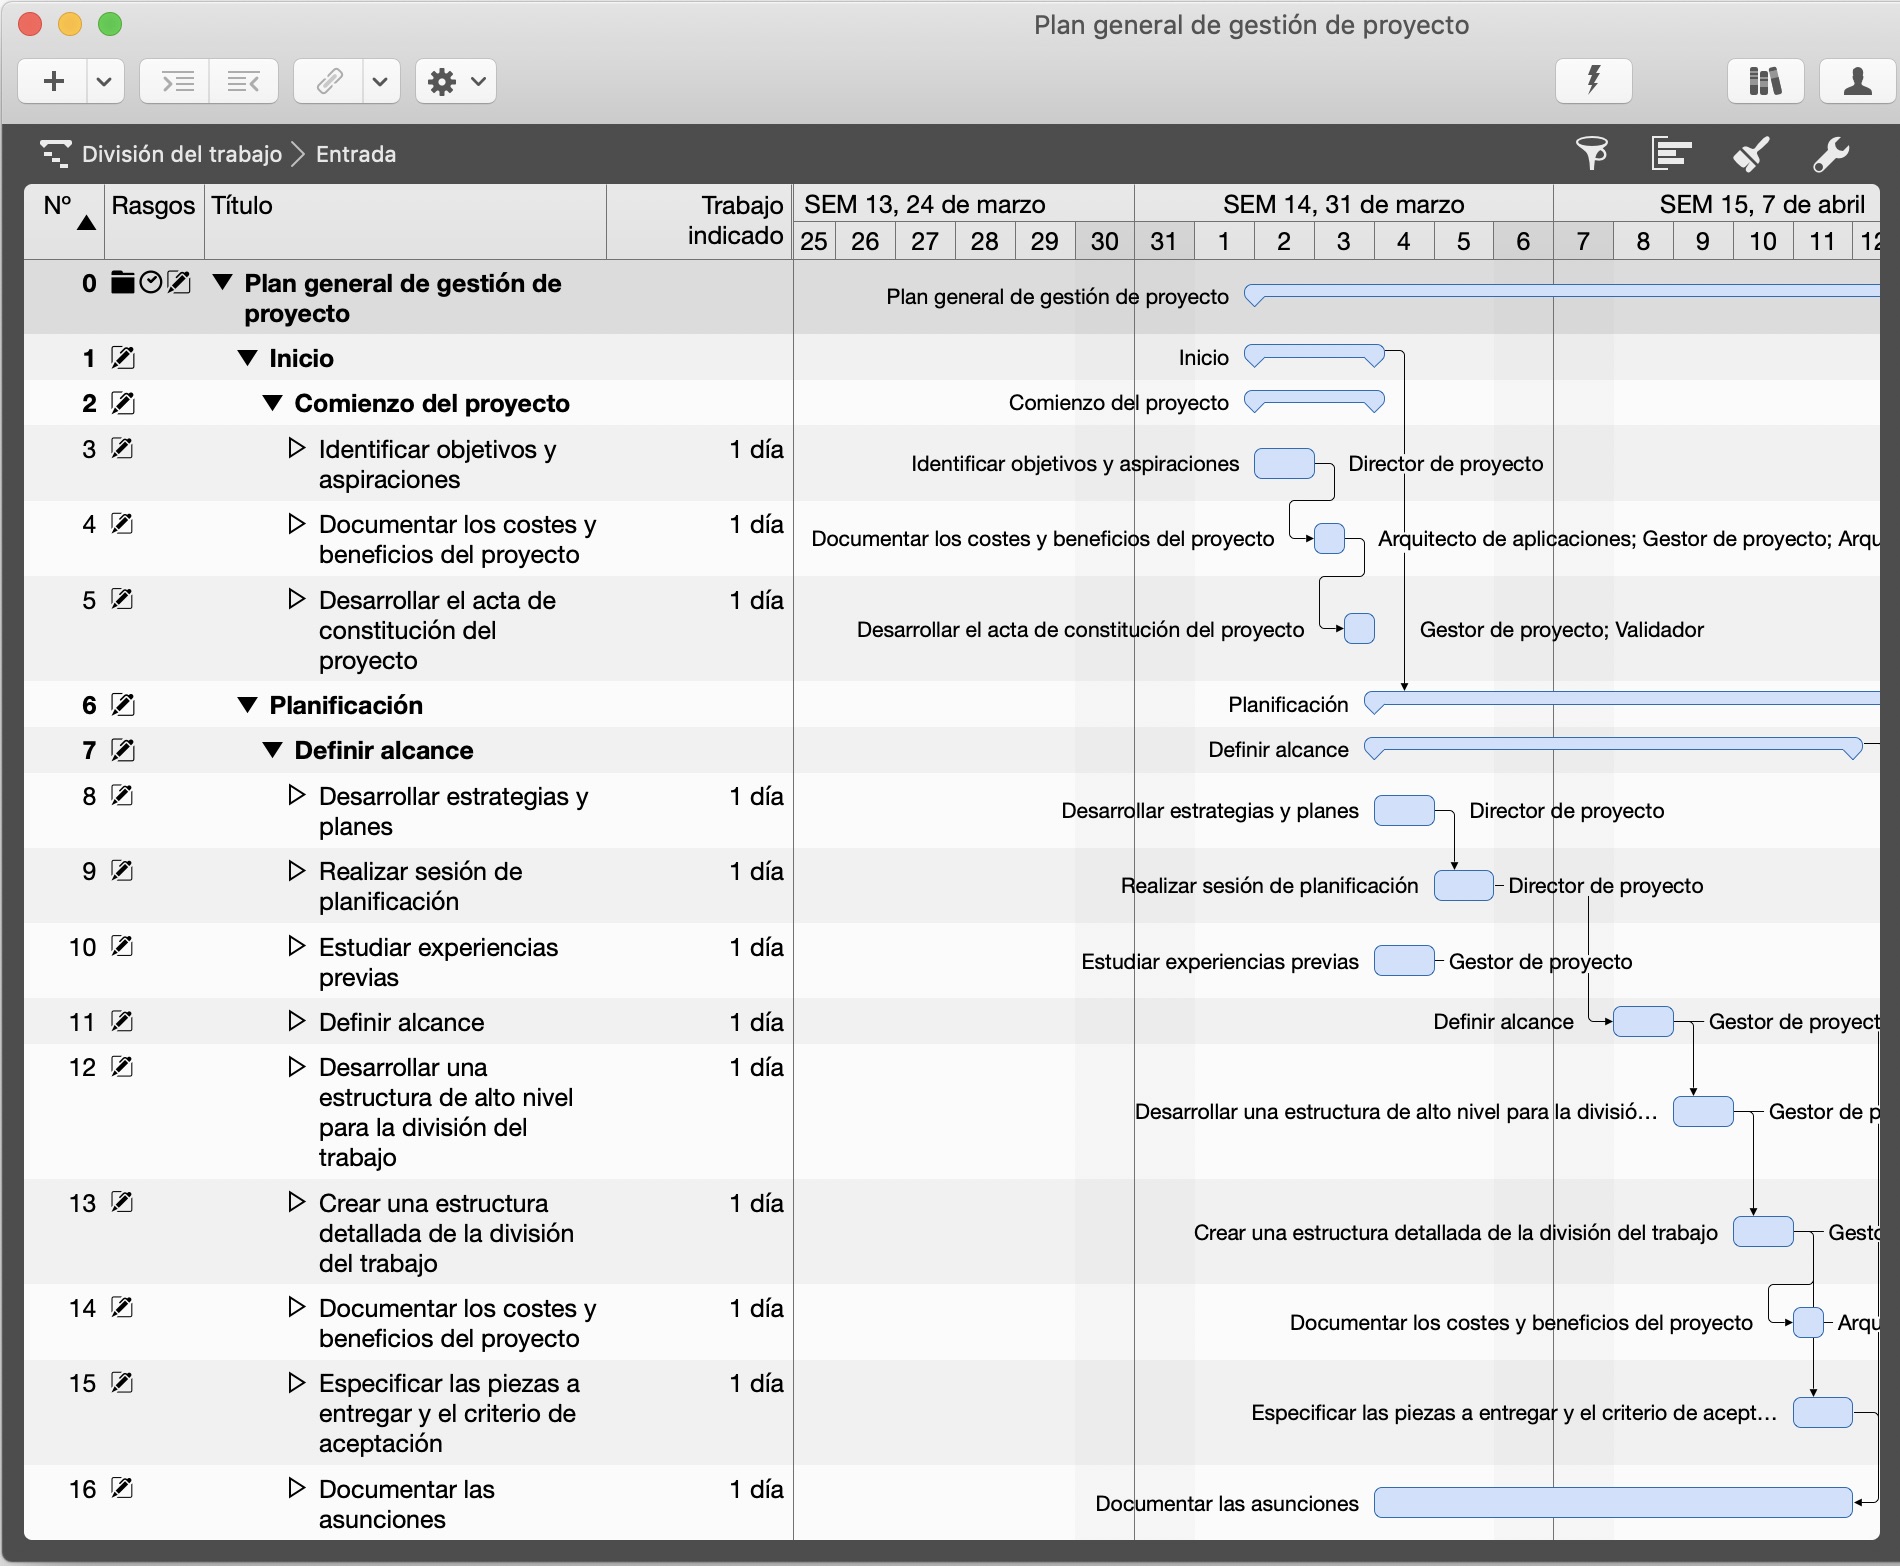The image size is (1900, 1566).
Task: Click the paintbrush styles icon
Action: 1751,154
